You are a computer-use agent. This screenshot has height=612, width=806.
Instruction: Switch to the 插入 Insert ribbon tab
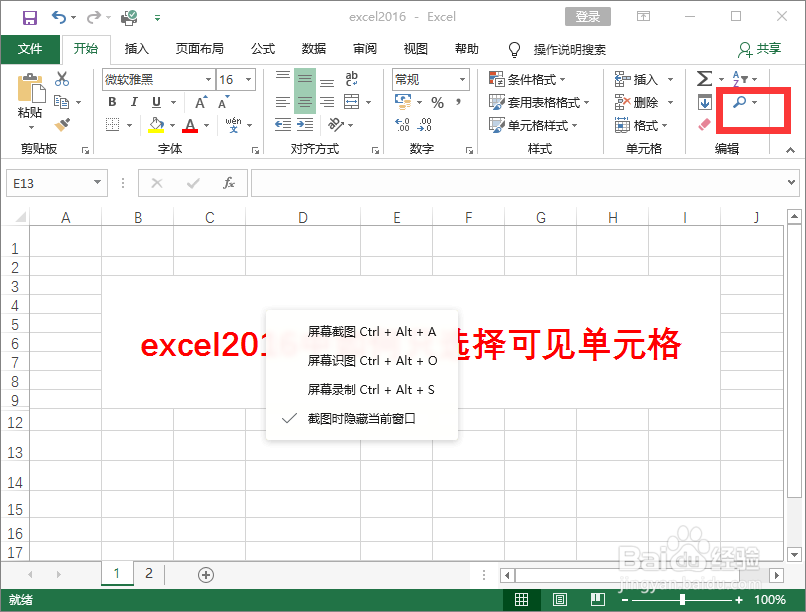tap(137, 49)
